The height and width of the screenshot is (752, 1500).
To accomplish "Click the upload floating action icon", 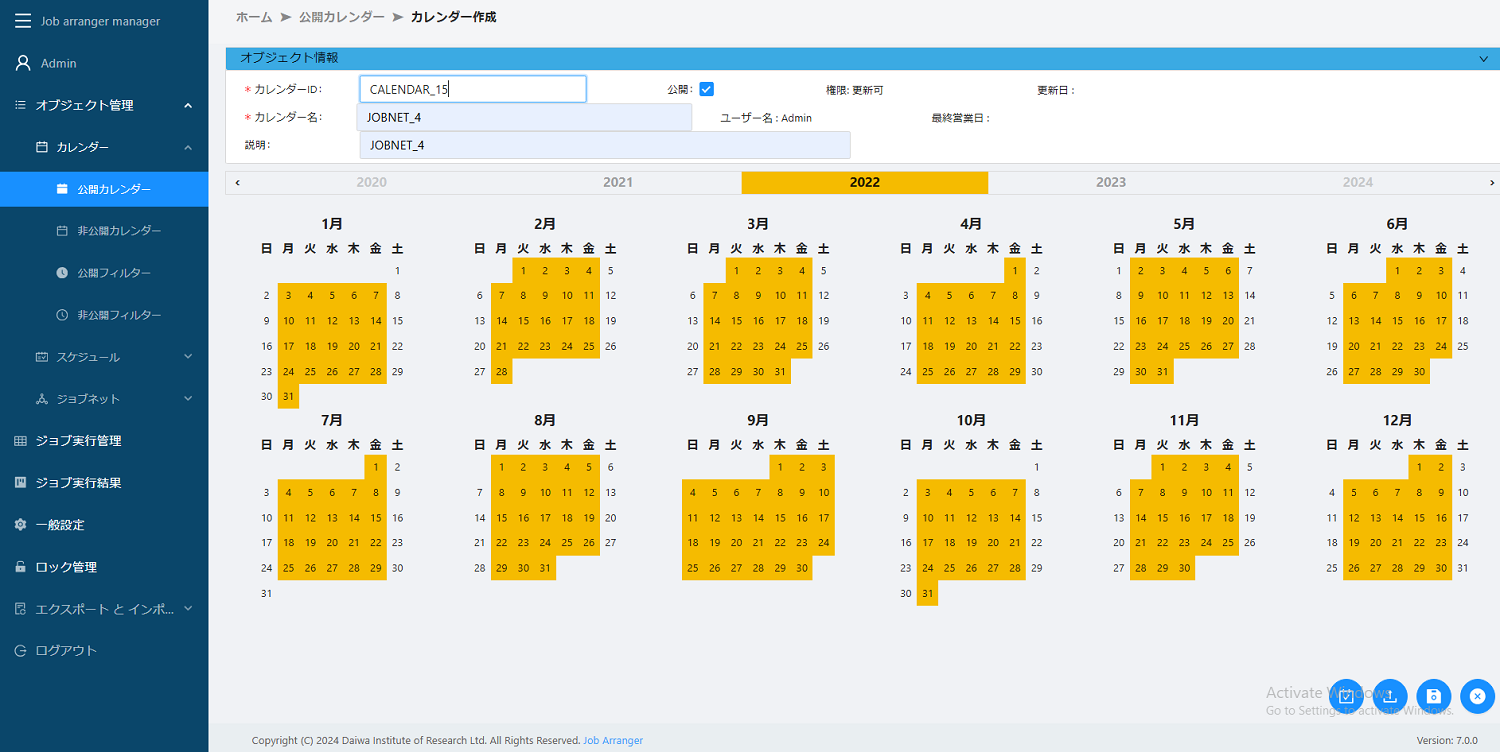I will tap(1389, 696).
